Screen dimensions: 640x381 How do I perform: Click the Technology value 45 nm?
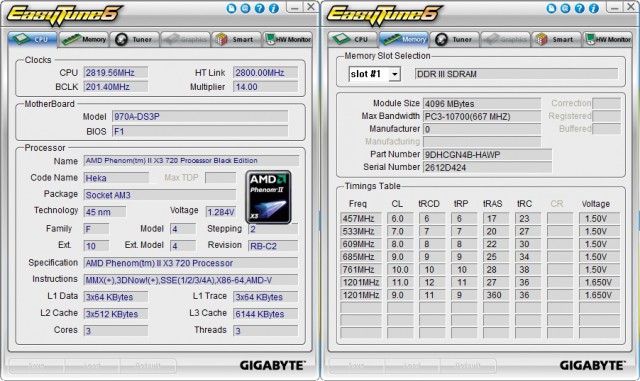[104, 212]
